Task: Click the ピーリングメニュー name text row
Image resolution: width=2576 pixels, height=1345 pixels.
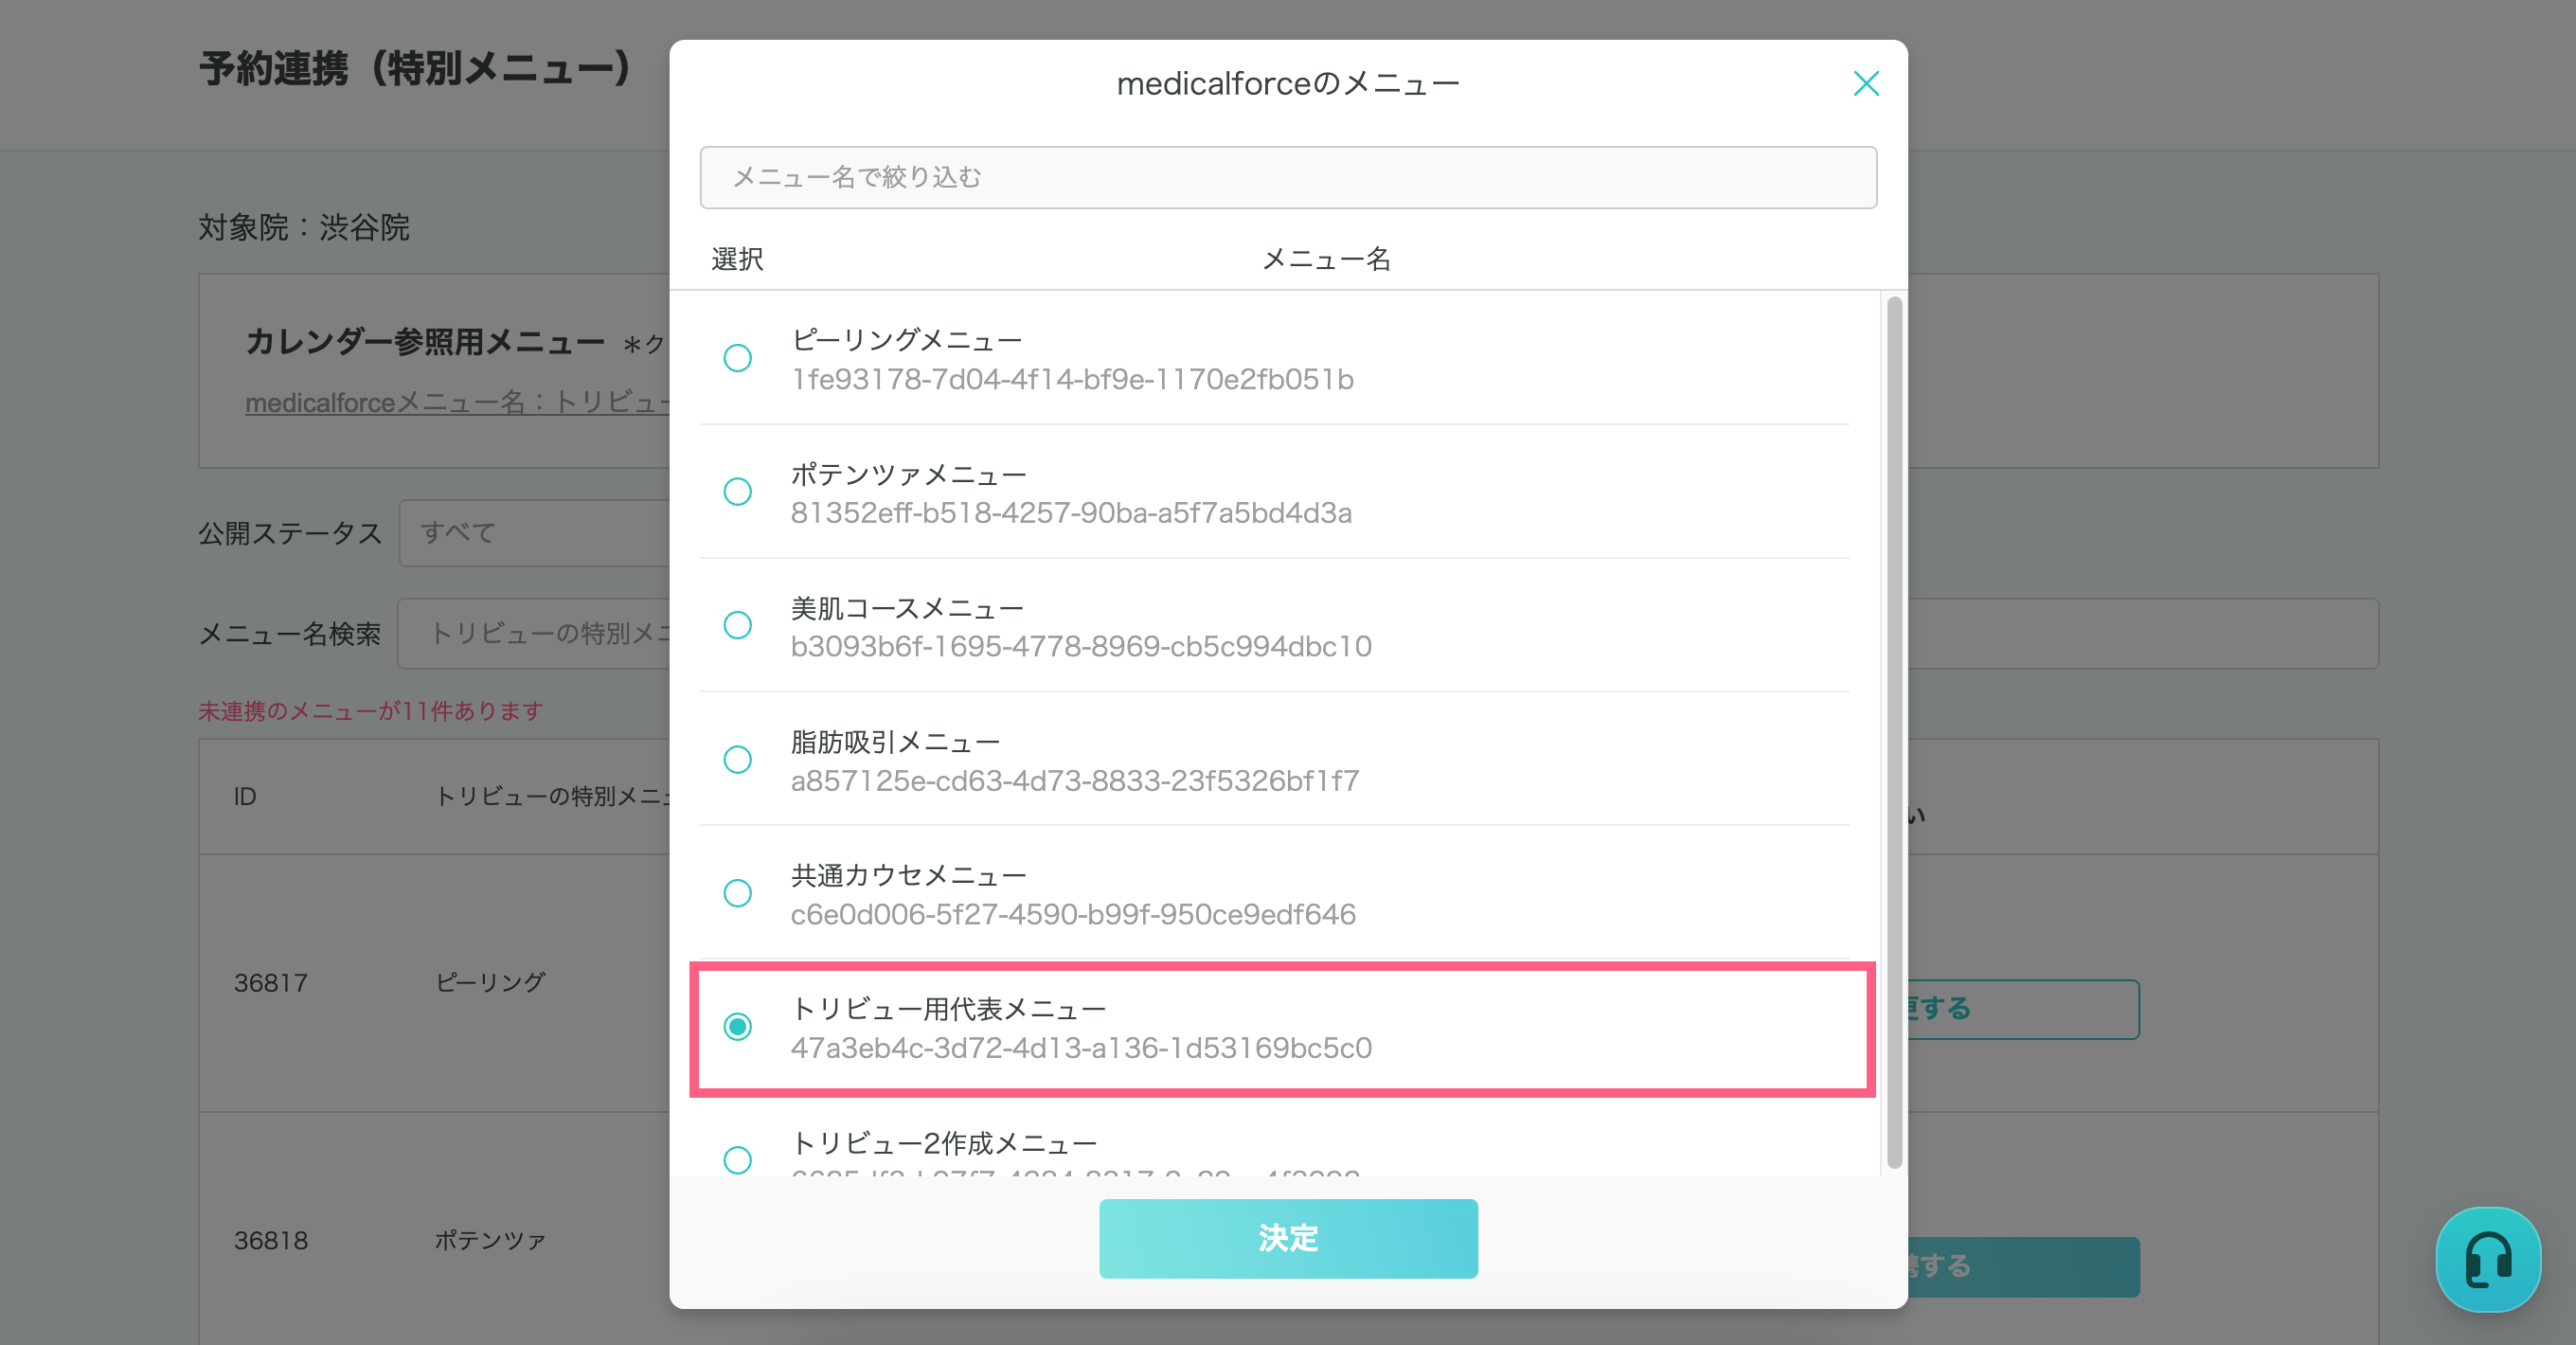Action: [x=906, y=340]
